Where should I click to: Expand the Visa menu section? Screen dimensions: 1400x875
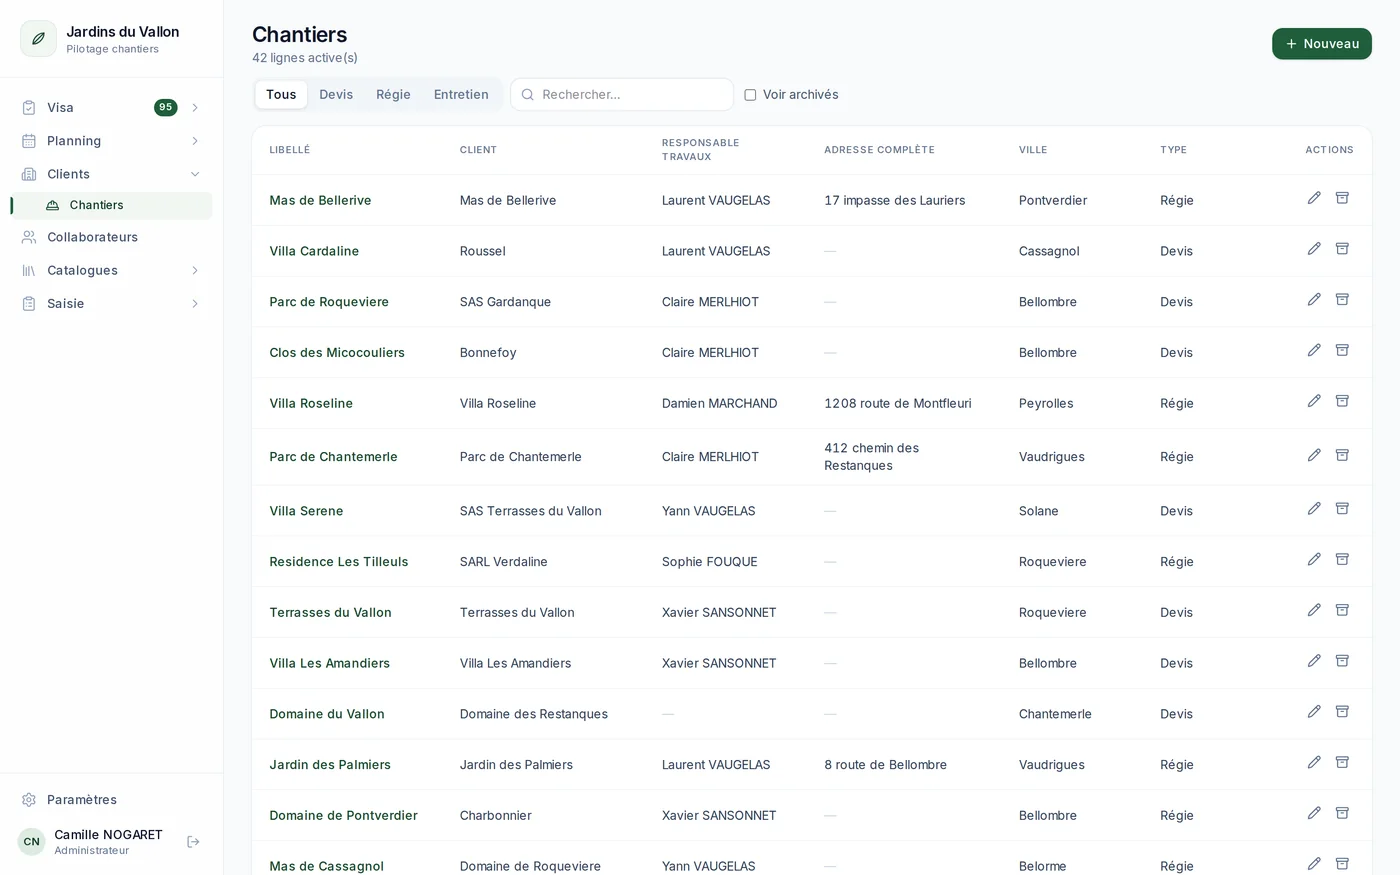195,108
